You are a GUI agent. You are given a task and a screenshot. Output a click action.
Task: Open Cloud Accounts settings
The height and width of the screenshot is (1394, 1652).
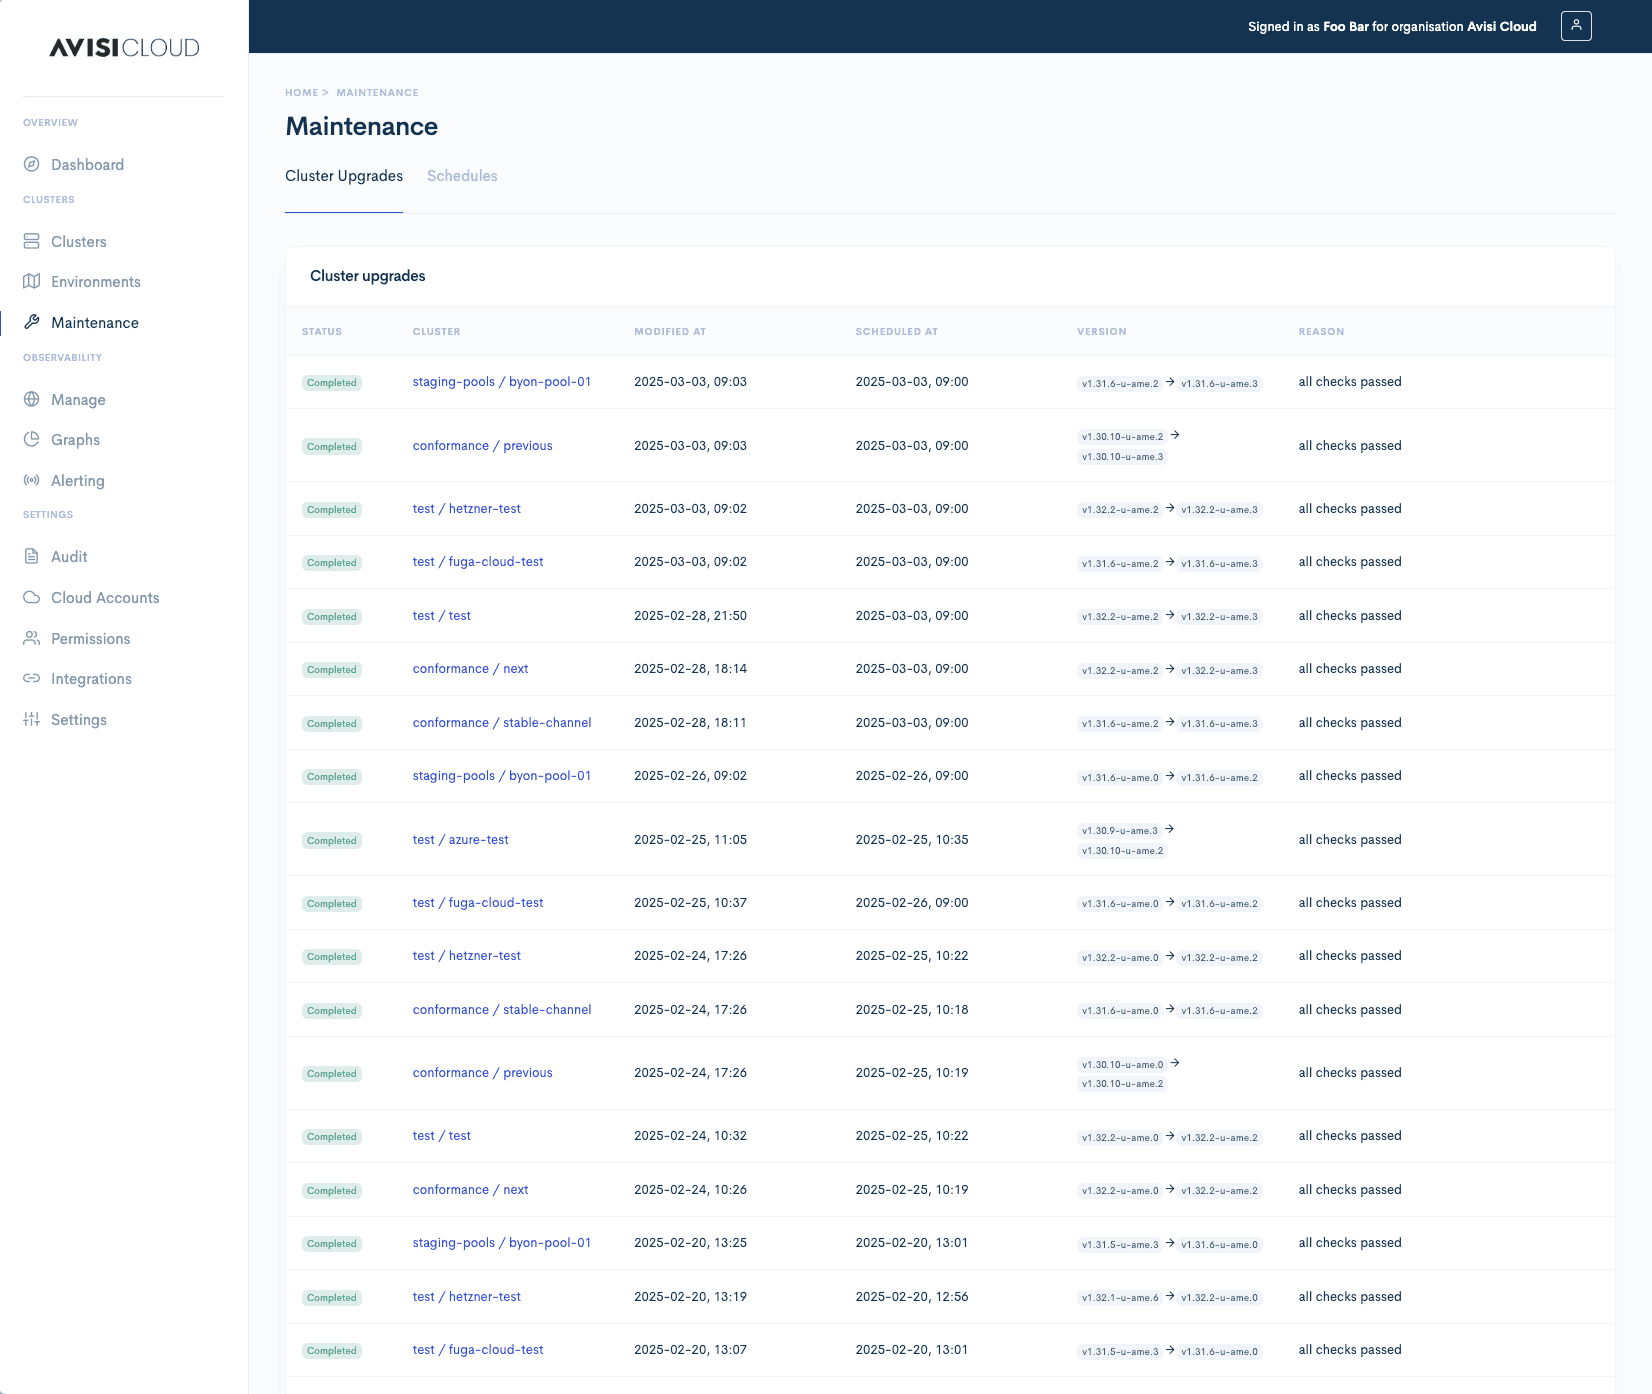pos(104,597)
